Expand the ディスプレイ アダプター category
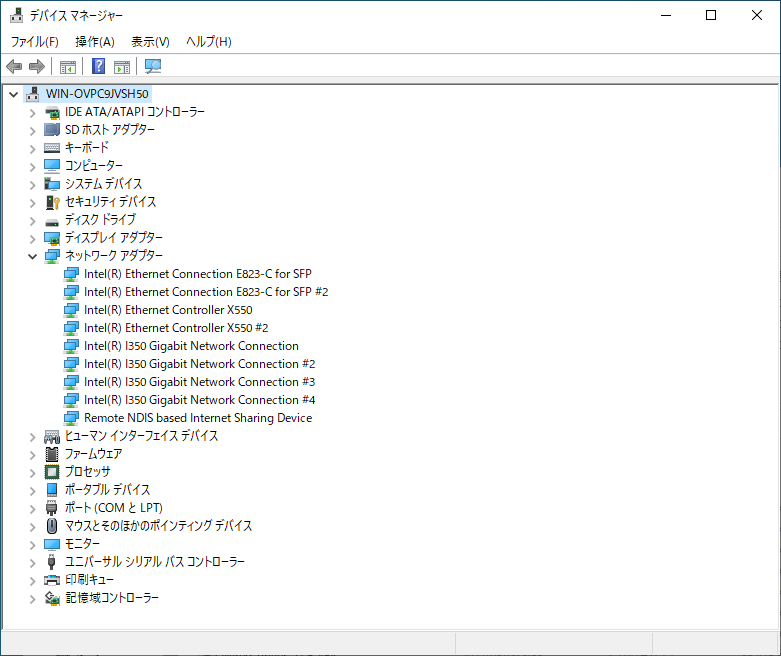Viewport: 781px width, 656px height. 32,238
